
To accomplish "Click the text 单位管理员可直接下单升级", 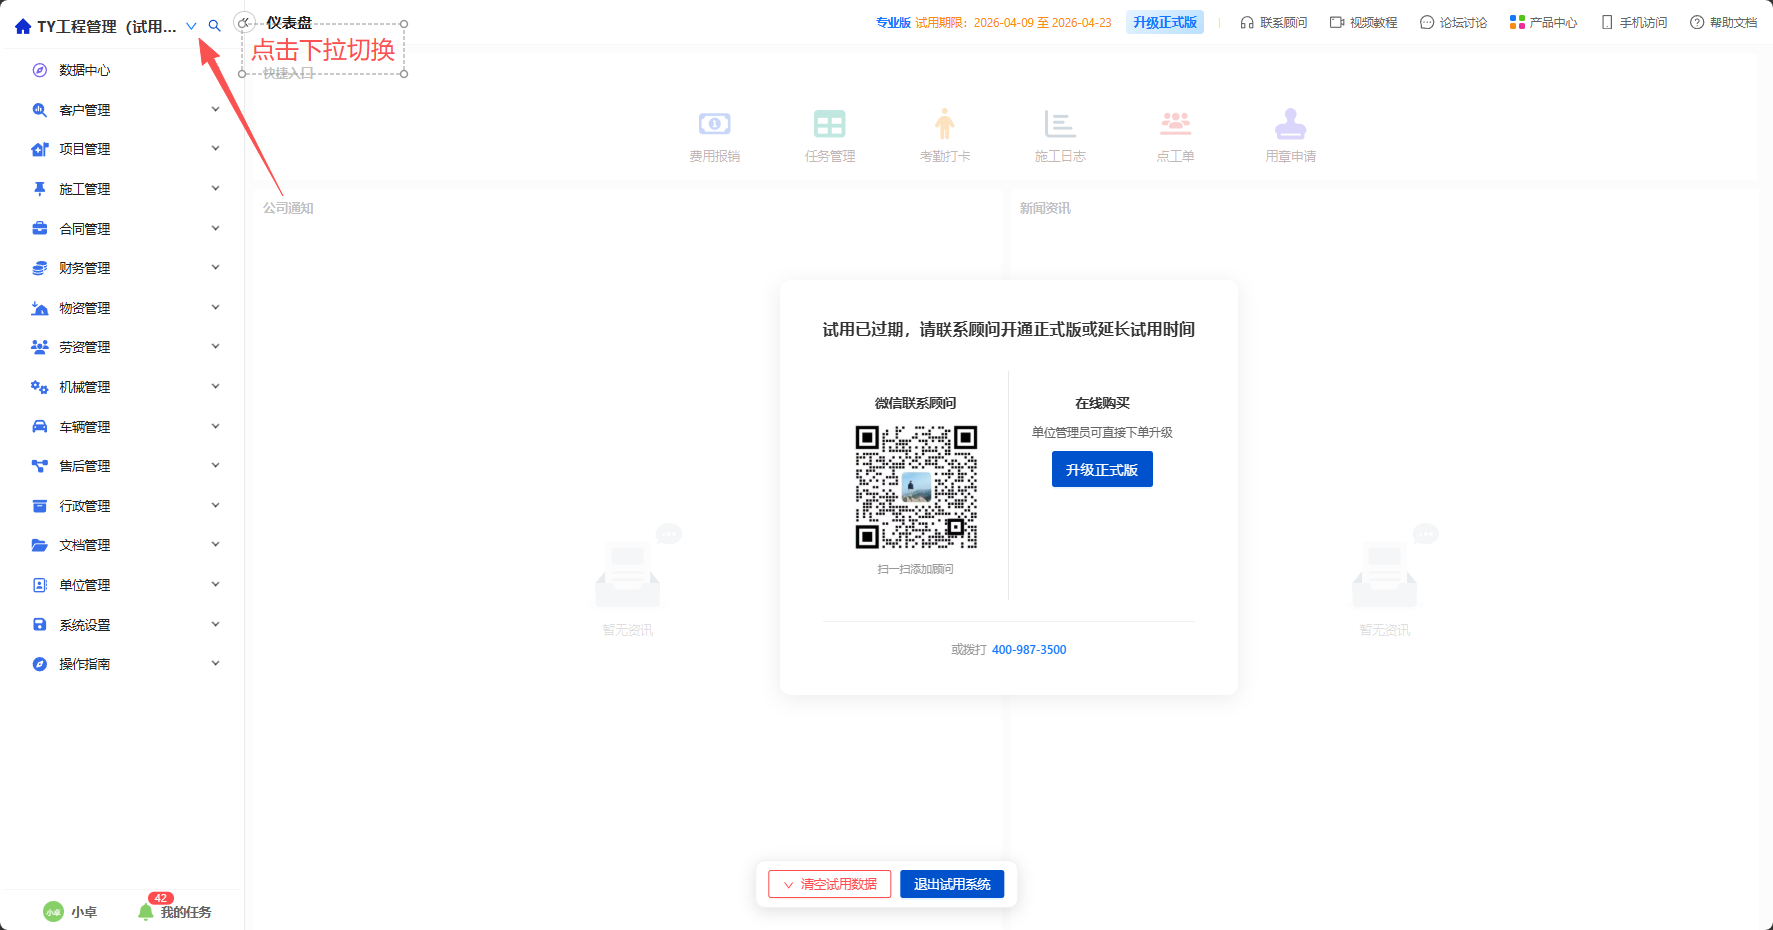I will pyautogui.click(x=1102, y=433).
